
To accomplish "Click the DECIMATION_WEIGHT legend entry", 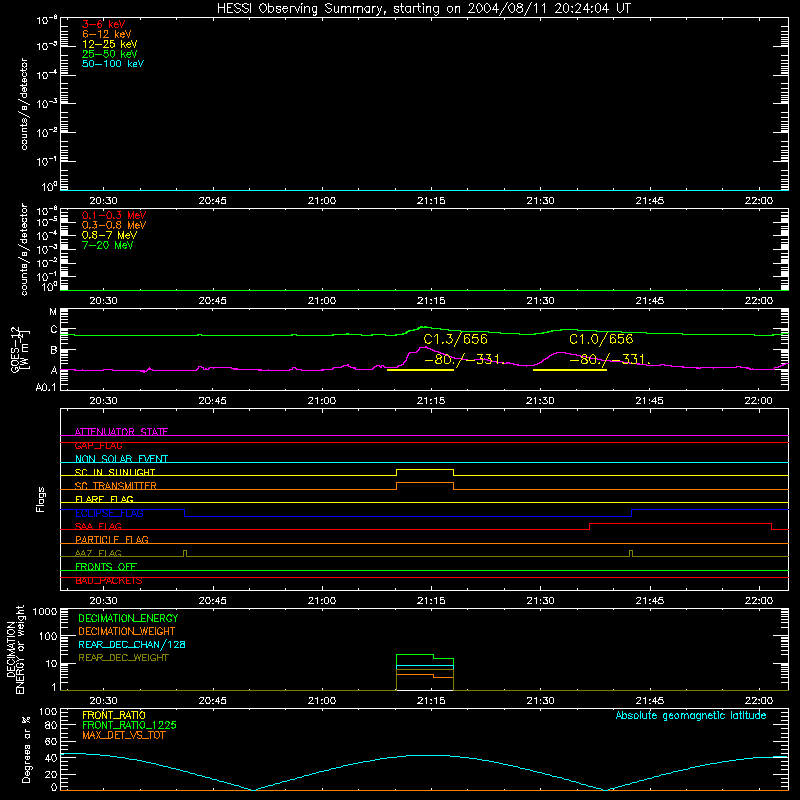I will coord(127,631).
